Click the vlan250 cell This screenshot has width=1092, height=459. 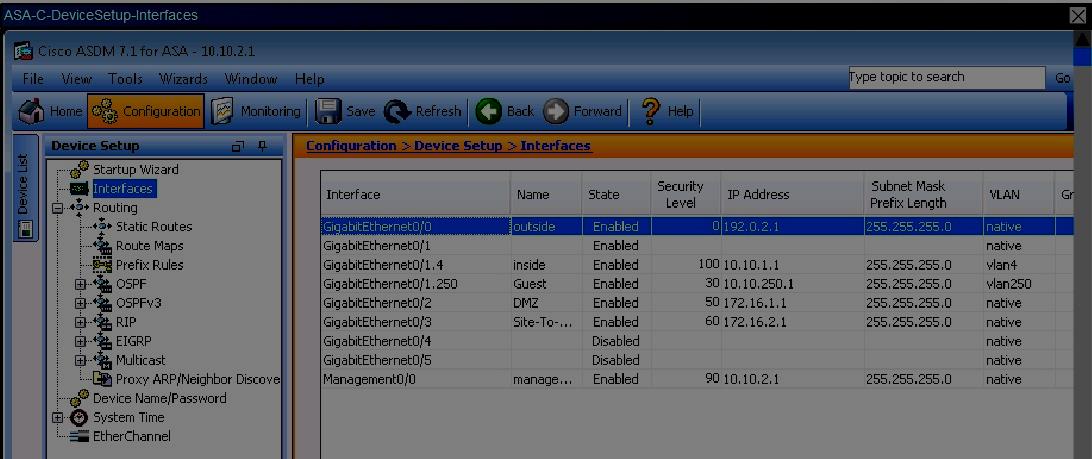pos(1017,284)
